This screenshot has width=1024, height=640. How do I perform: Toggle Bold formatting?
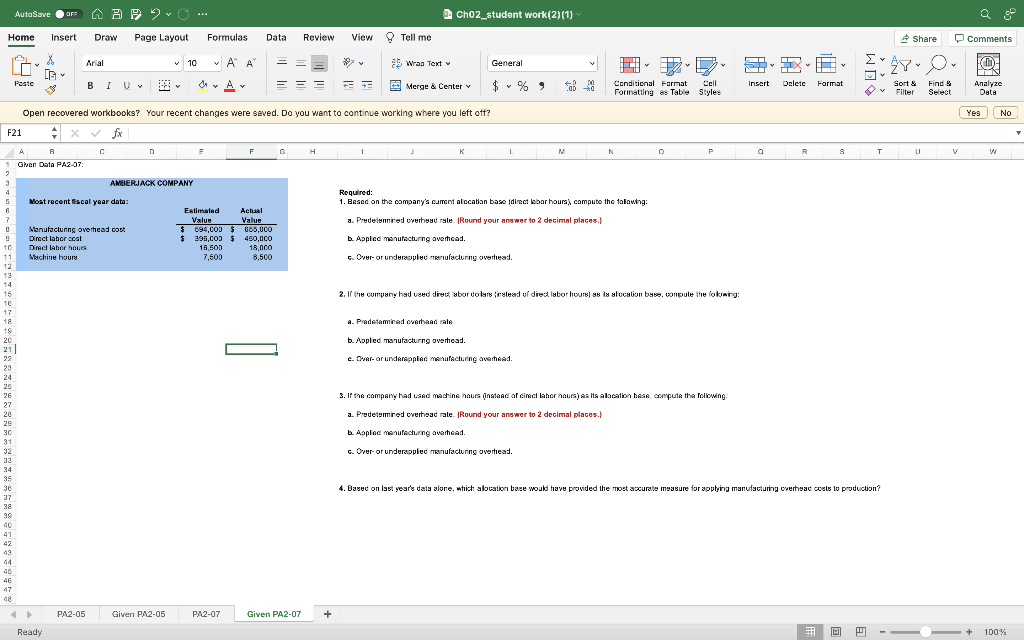90,86
